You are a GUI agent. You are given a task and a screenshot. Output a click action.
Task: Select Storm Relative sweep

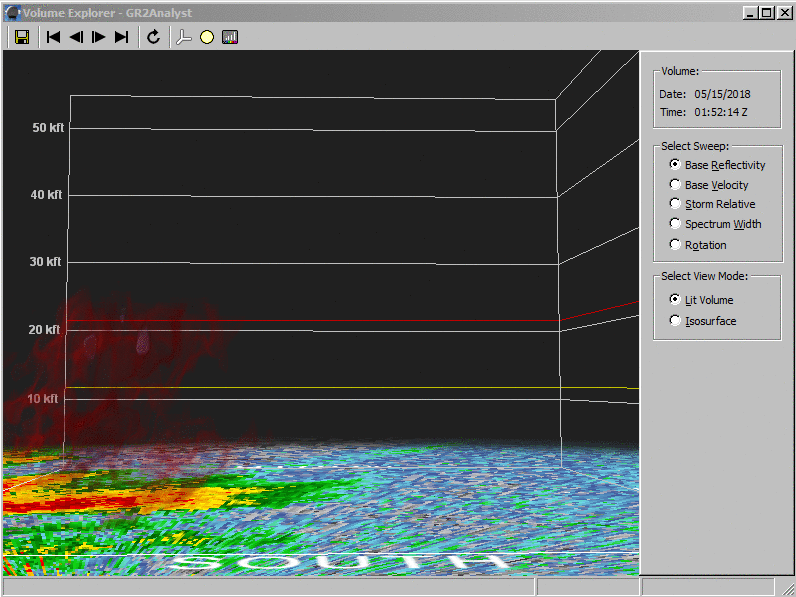(712, 204)
